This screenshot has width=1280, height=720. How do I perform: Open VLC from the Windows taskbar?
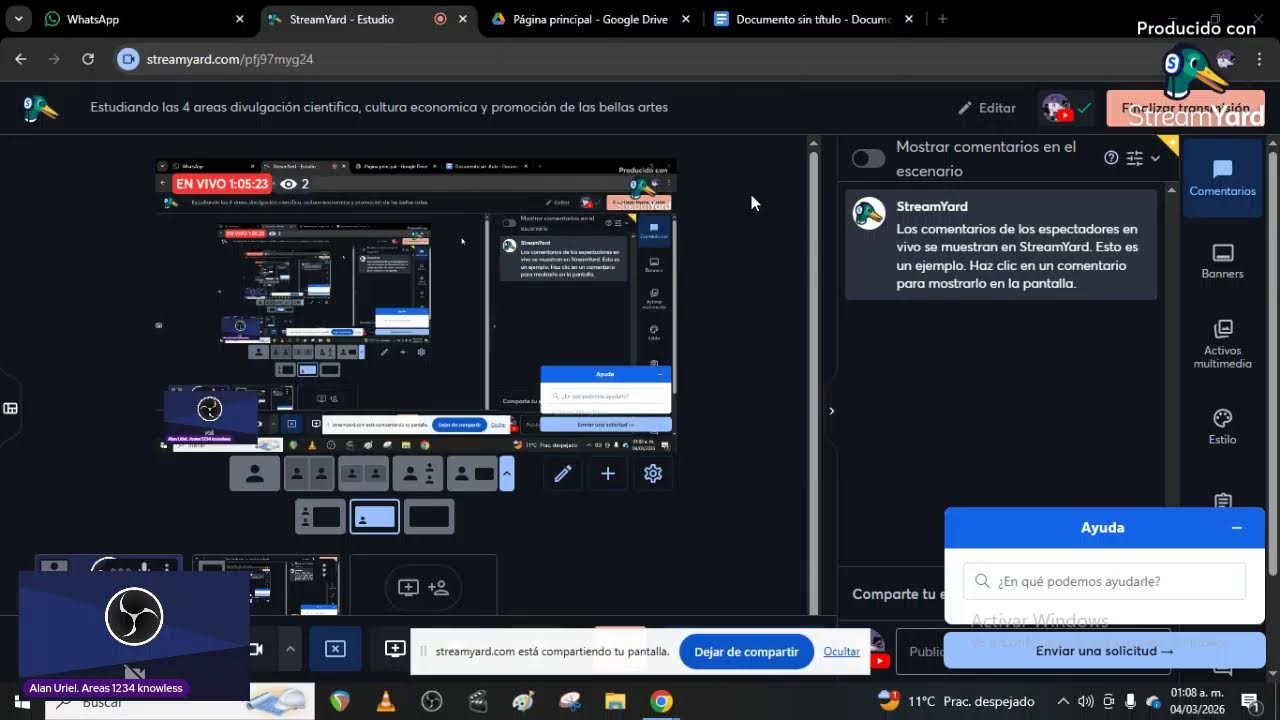tap(385, 701)
